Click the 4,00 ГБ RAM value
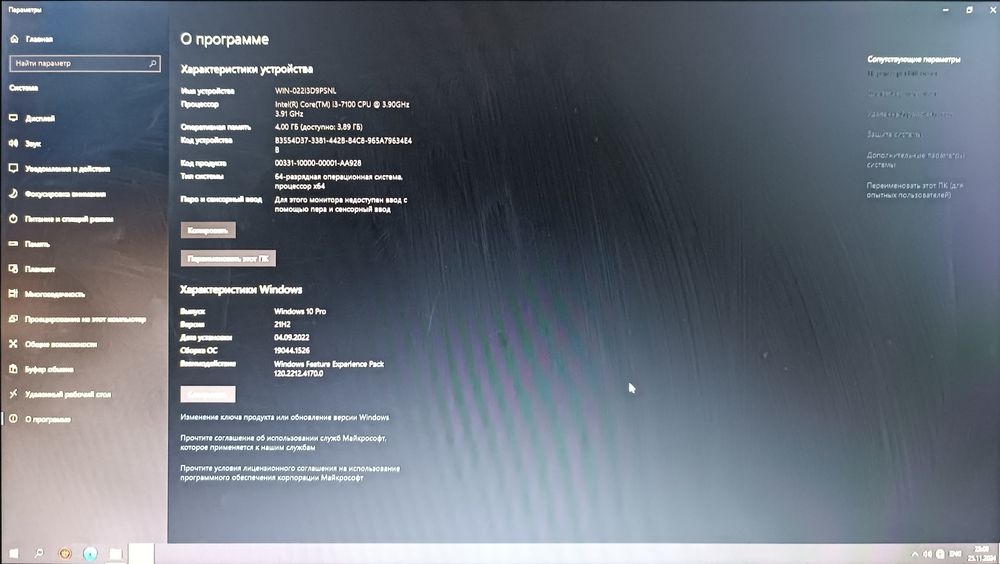This screenshot has height=564, width=1000. coord(318,127)
